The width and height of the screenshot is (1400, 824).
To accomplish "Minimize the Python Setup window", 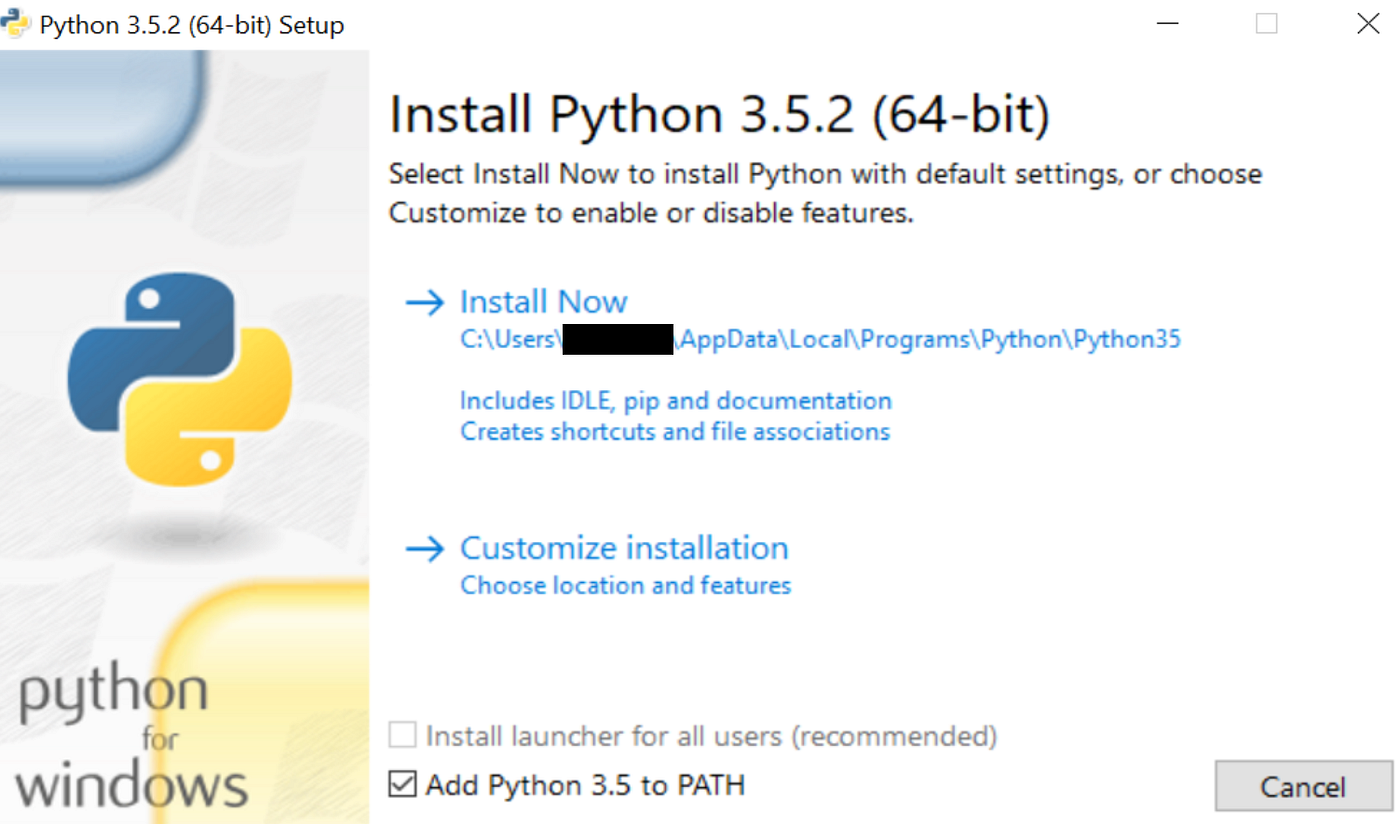I will (x=1166, y=24).
